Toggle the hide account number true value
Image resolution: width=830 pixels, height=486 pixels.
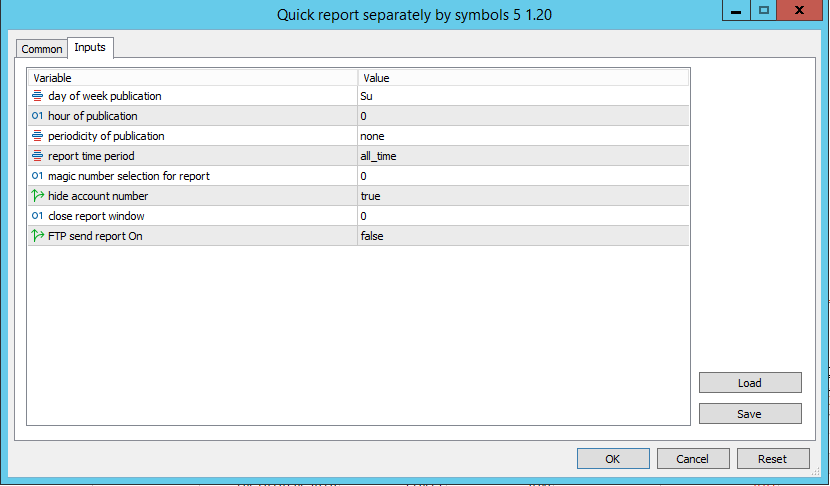pos(522,196)
